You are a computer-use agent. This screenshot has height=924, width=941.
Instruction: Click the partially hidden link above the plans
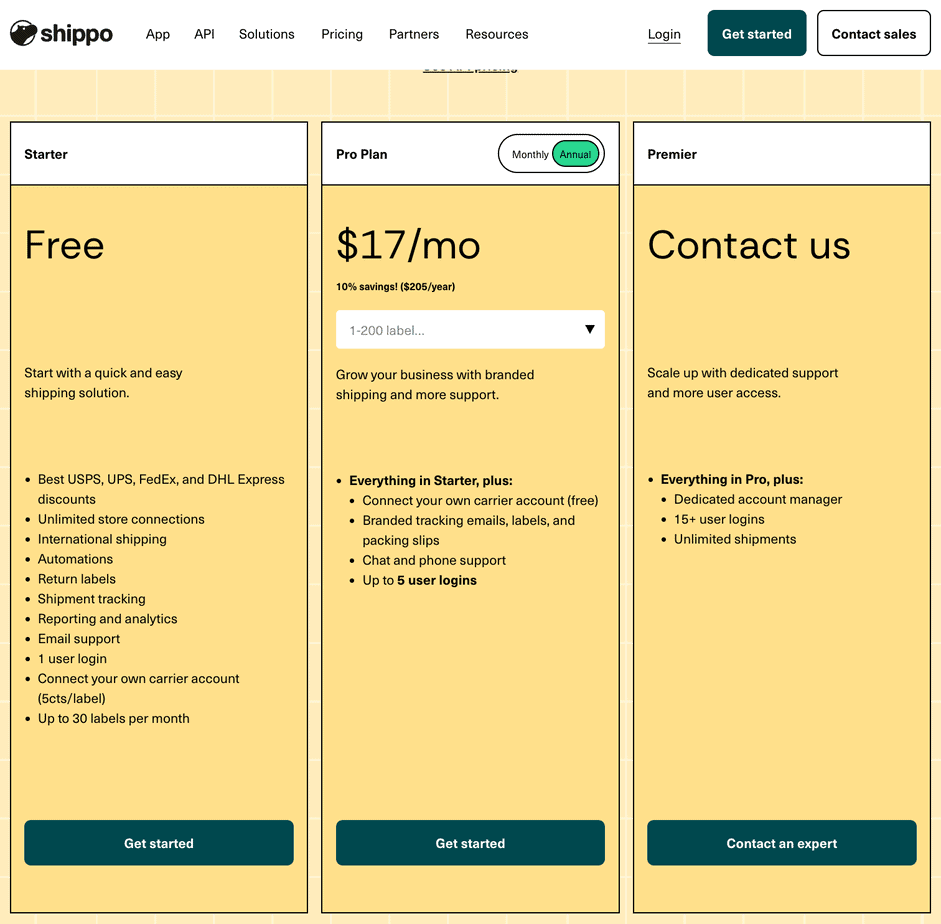(470, 68)
